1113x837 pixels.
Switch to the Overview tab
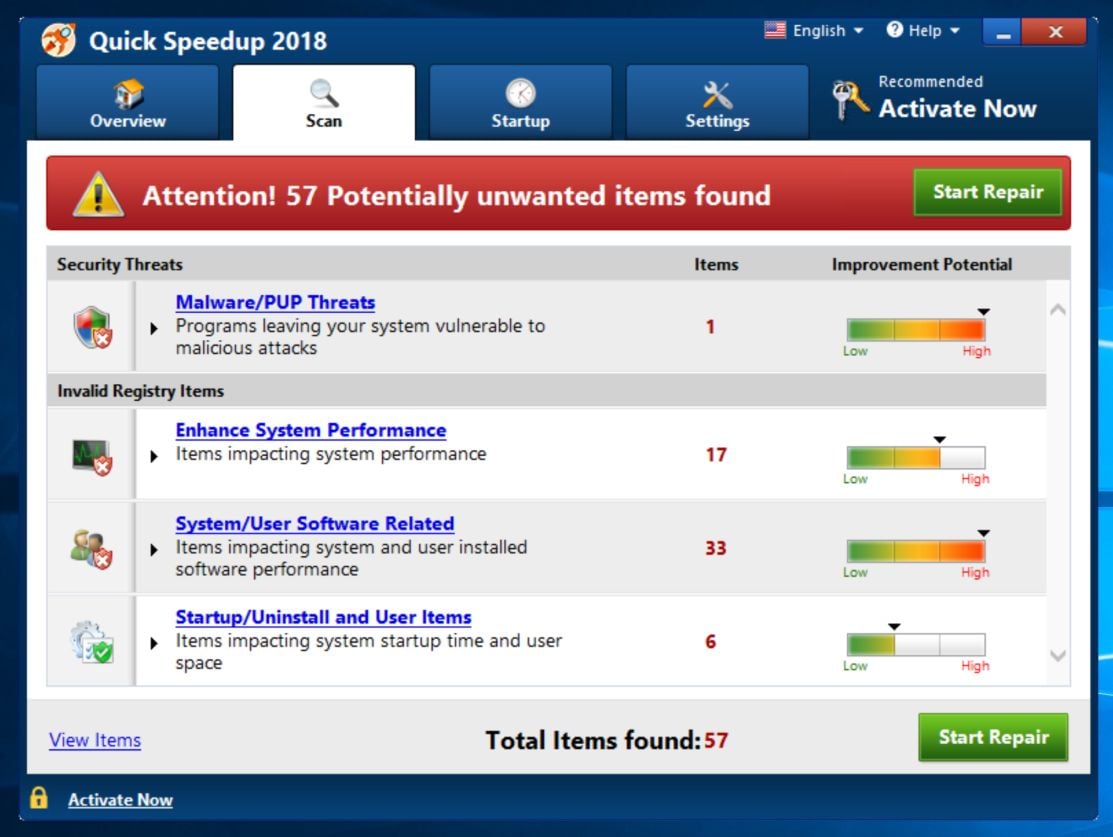tap(128, 102)
